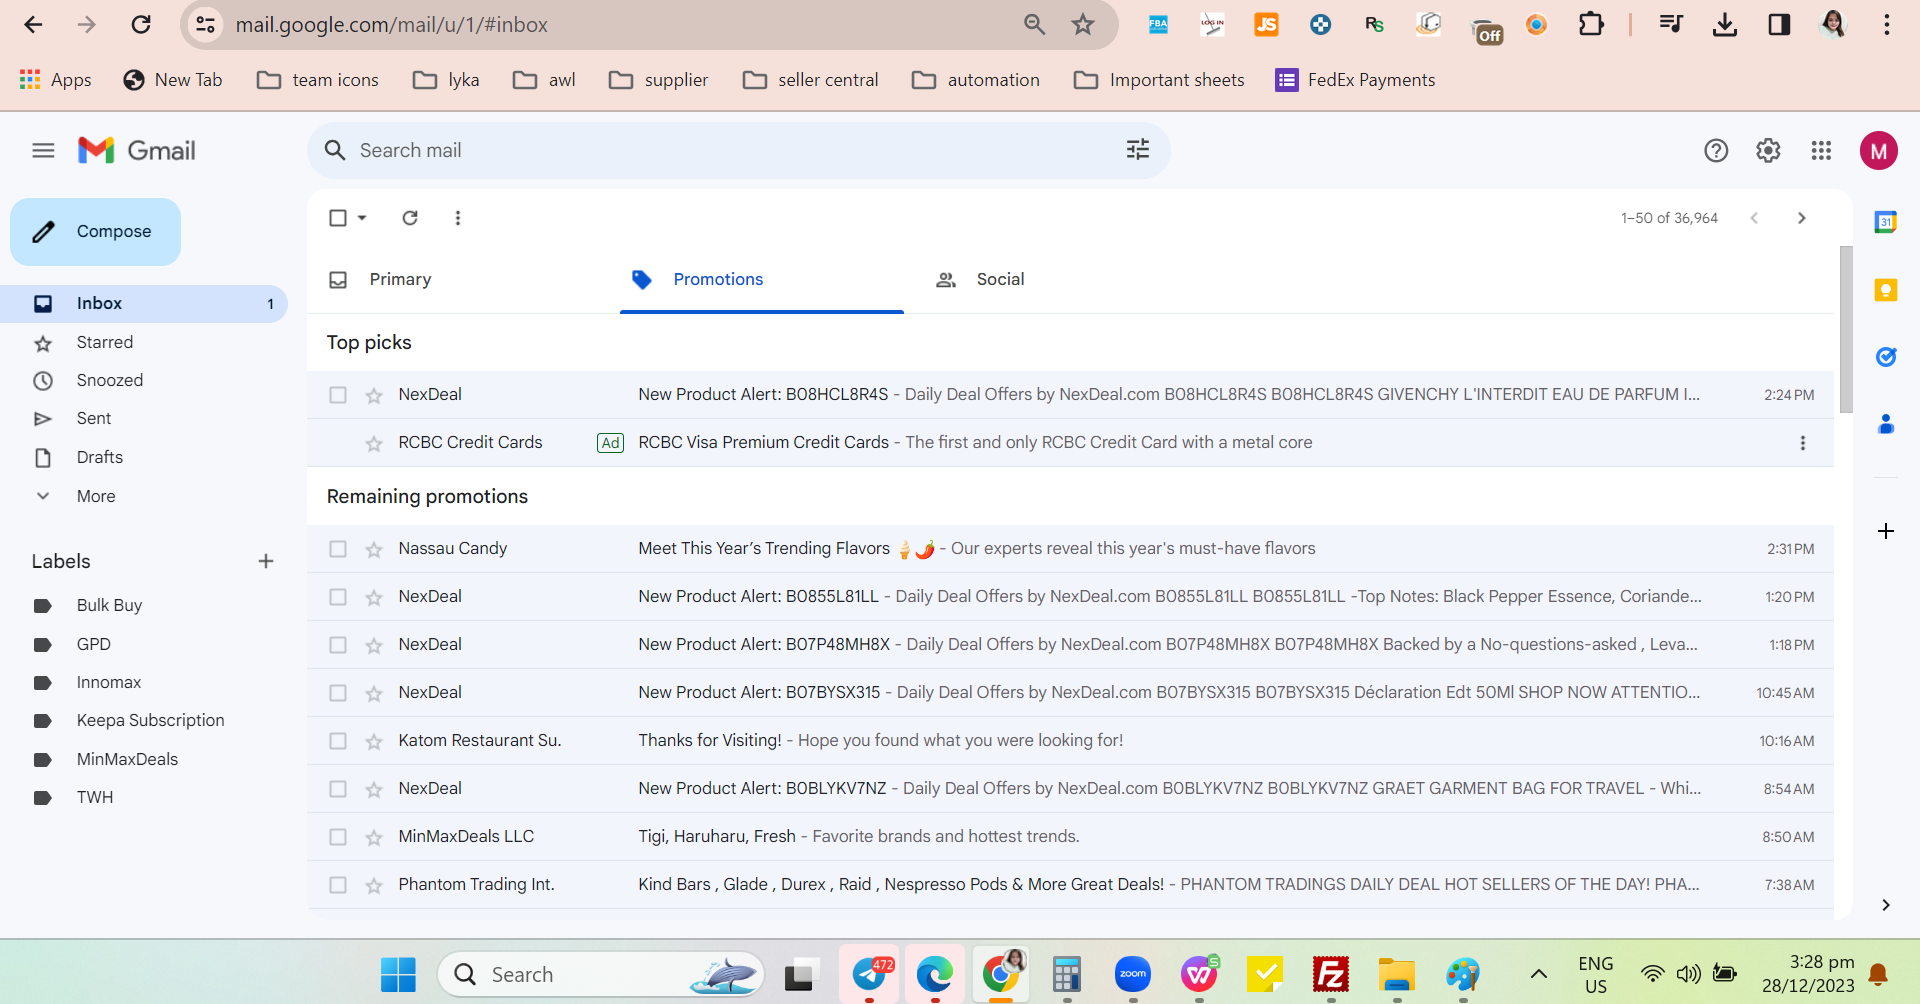Open Chrome downloads icon
This screenshot has width=1920, height=1004.
coord(1725,25)
